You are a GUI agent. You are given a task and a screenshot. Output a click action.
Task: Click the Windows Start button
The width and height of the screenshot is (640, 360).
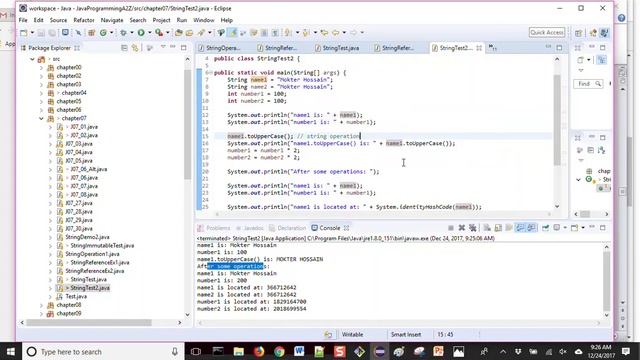coord(11,351)
